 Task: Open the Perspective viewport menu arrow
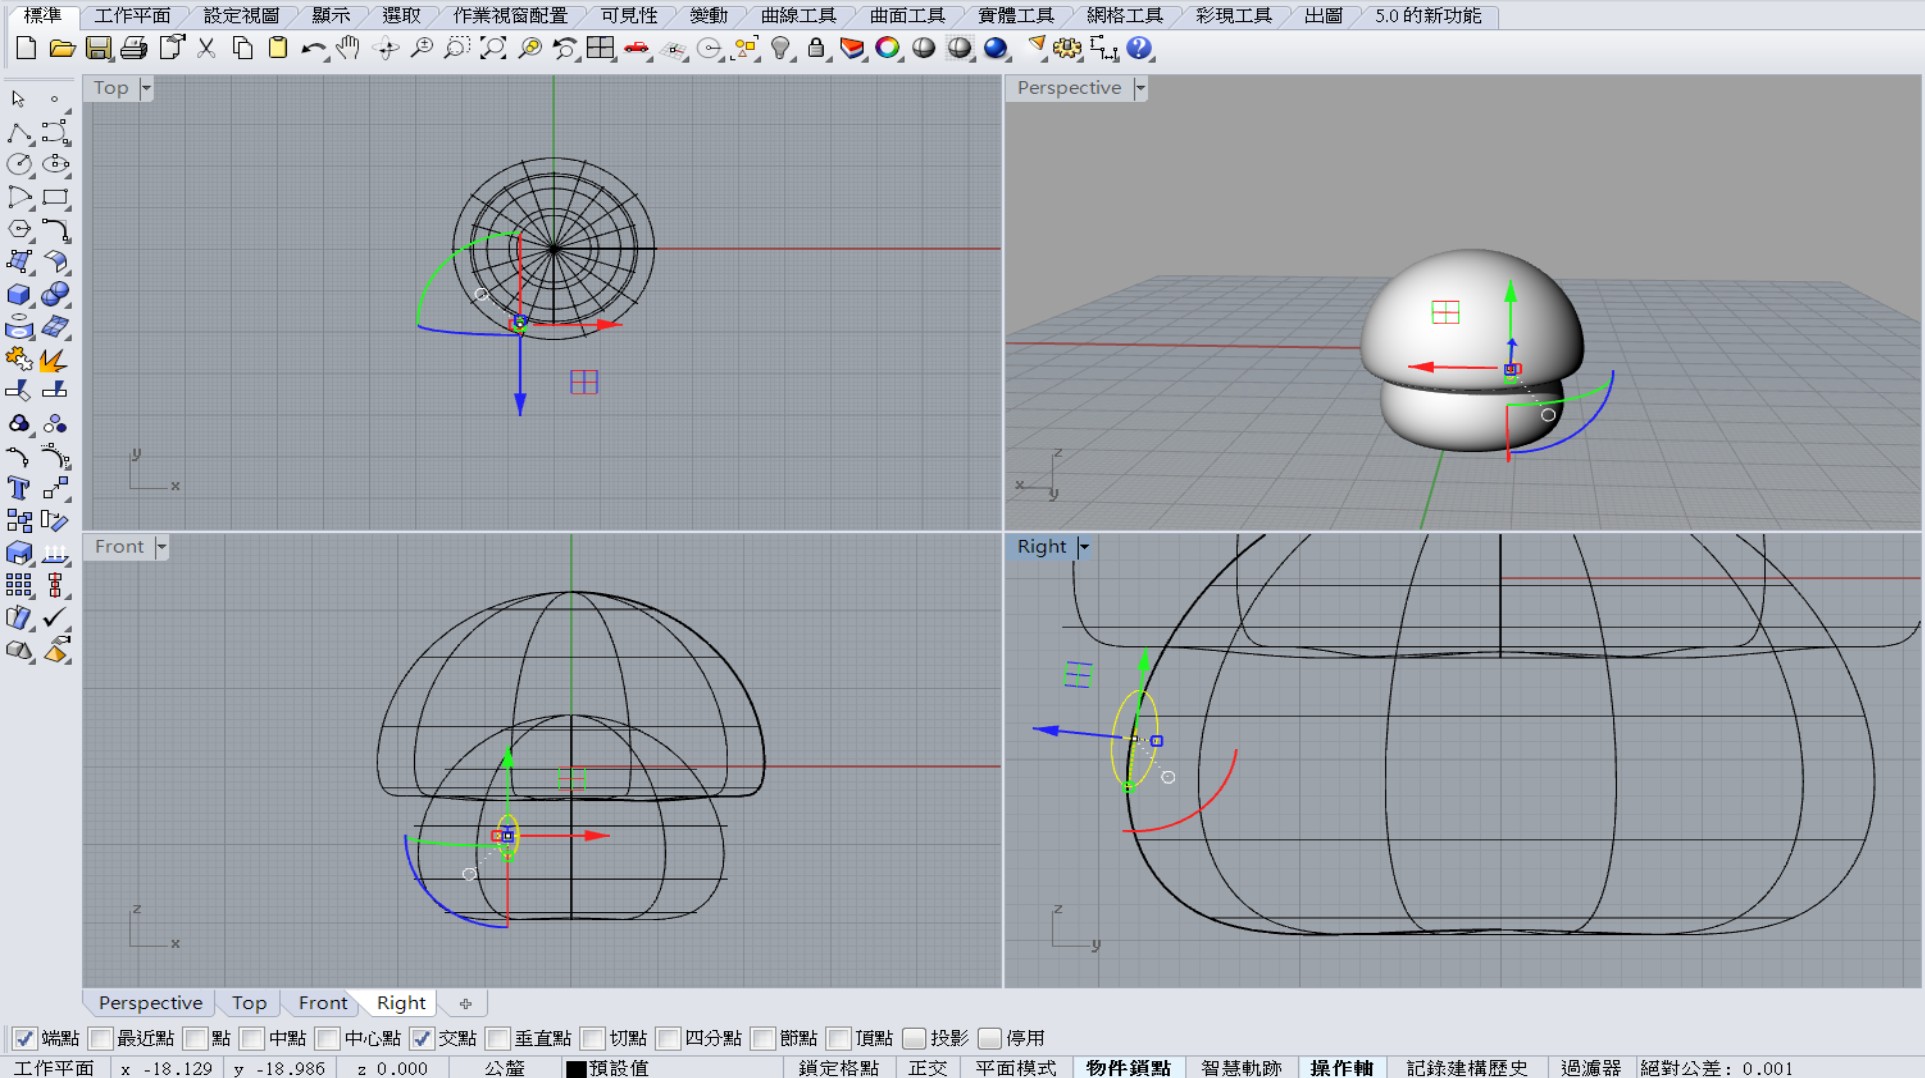(x=1140, y=88)
